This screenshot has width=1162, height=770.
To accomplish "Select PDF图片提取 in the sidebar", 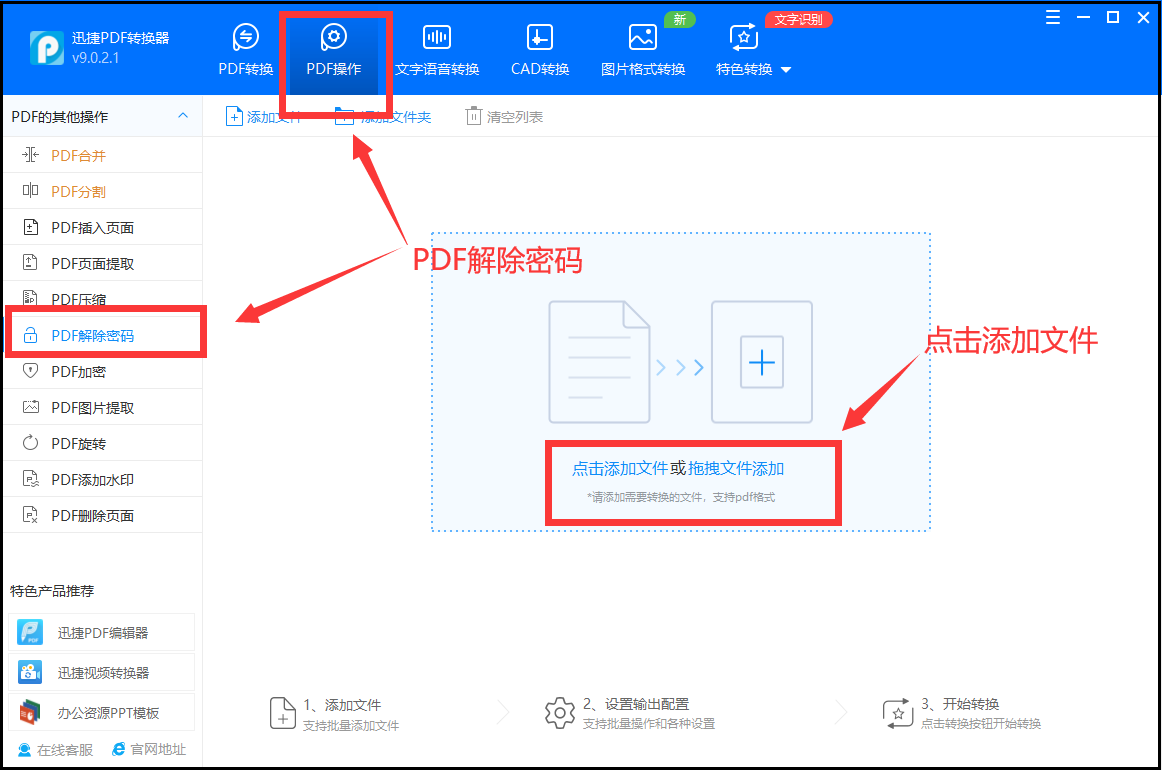I will [x=103, y=407].
